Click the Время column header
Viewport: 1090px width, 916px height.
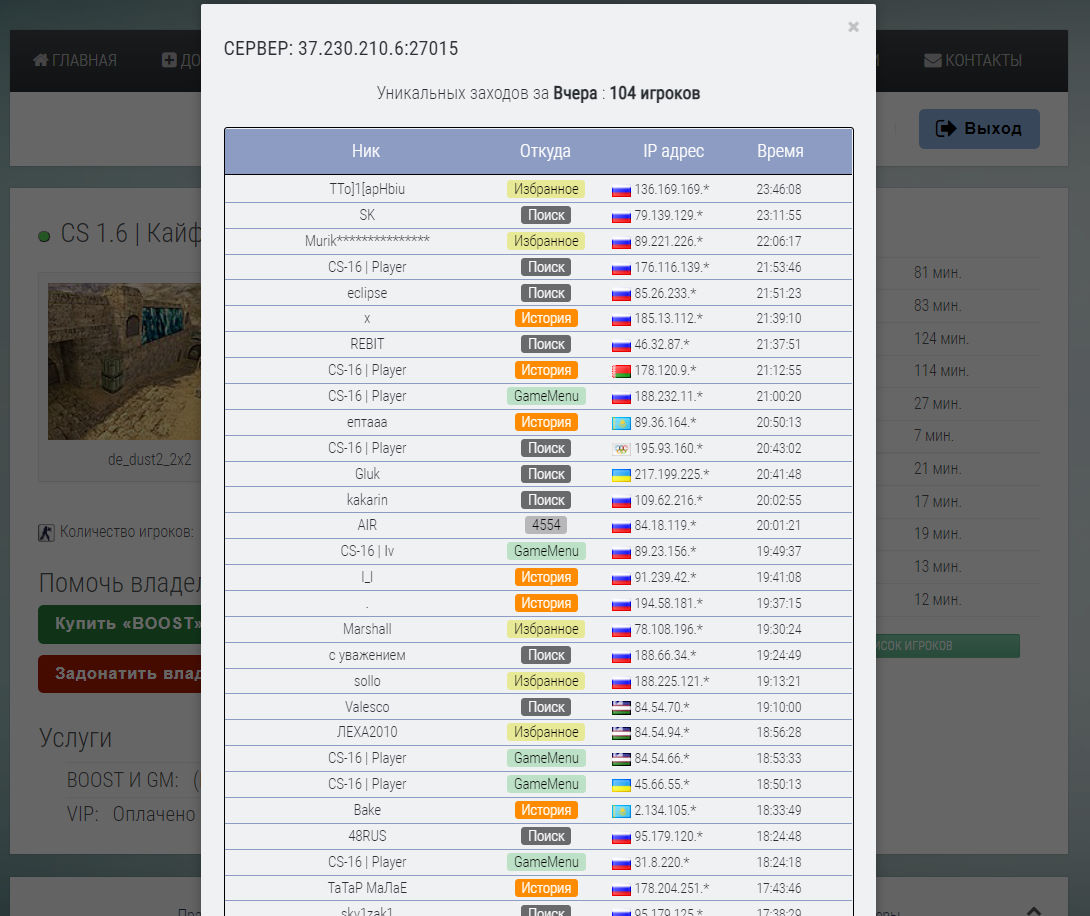[780, 151]
